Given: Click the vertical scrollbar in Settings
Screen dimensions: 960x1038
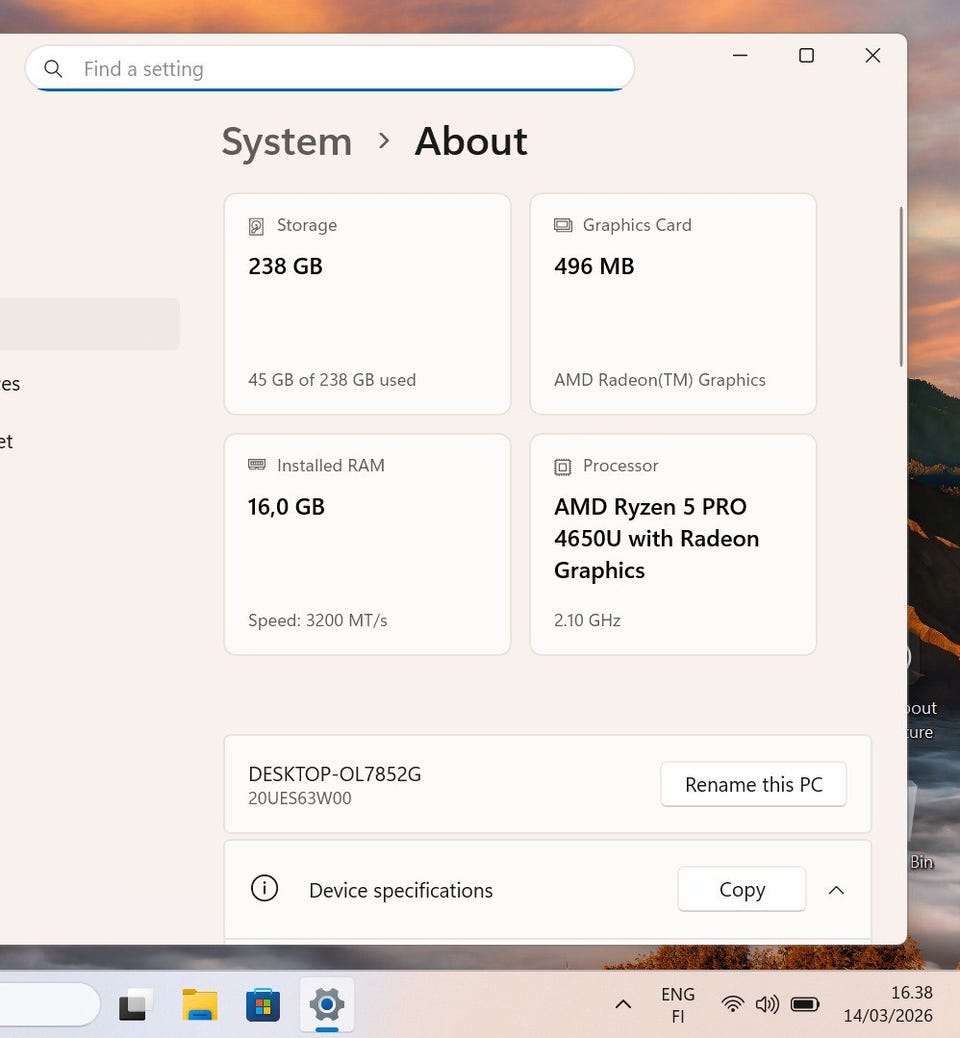Looking at the screenshot, I should pyautogui.click(x=901, y=286).
